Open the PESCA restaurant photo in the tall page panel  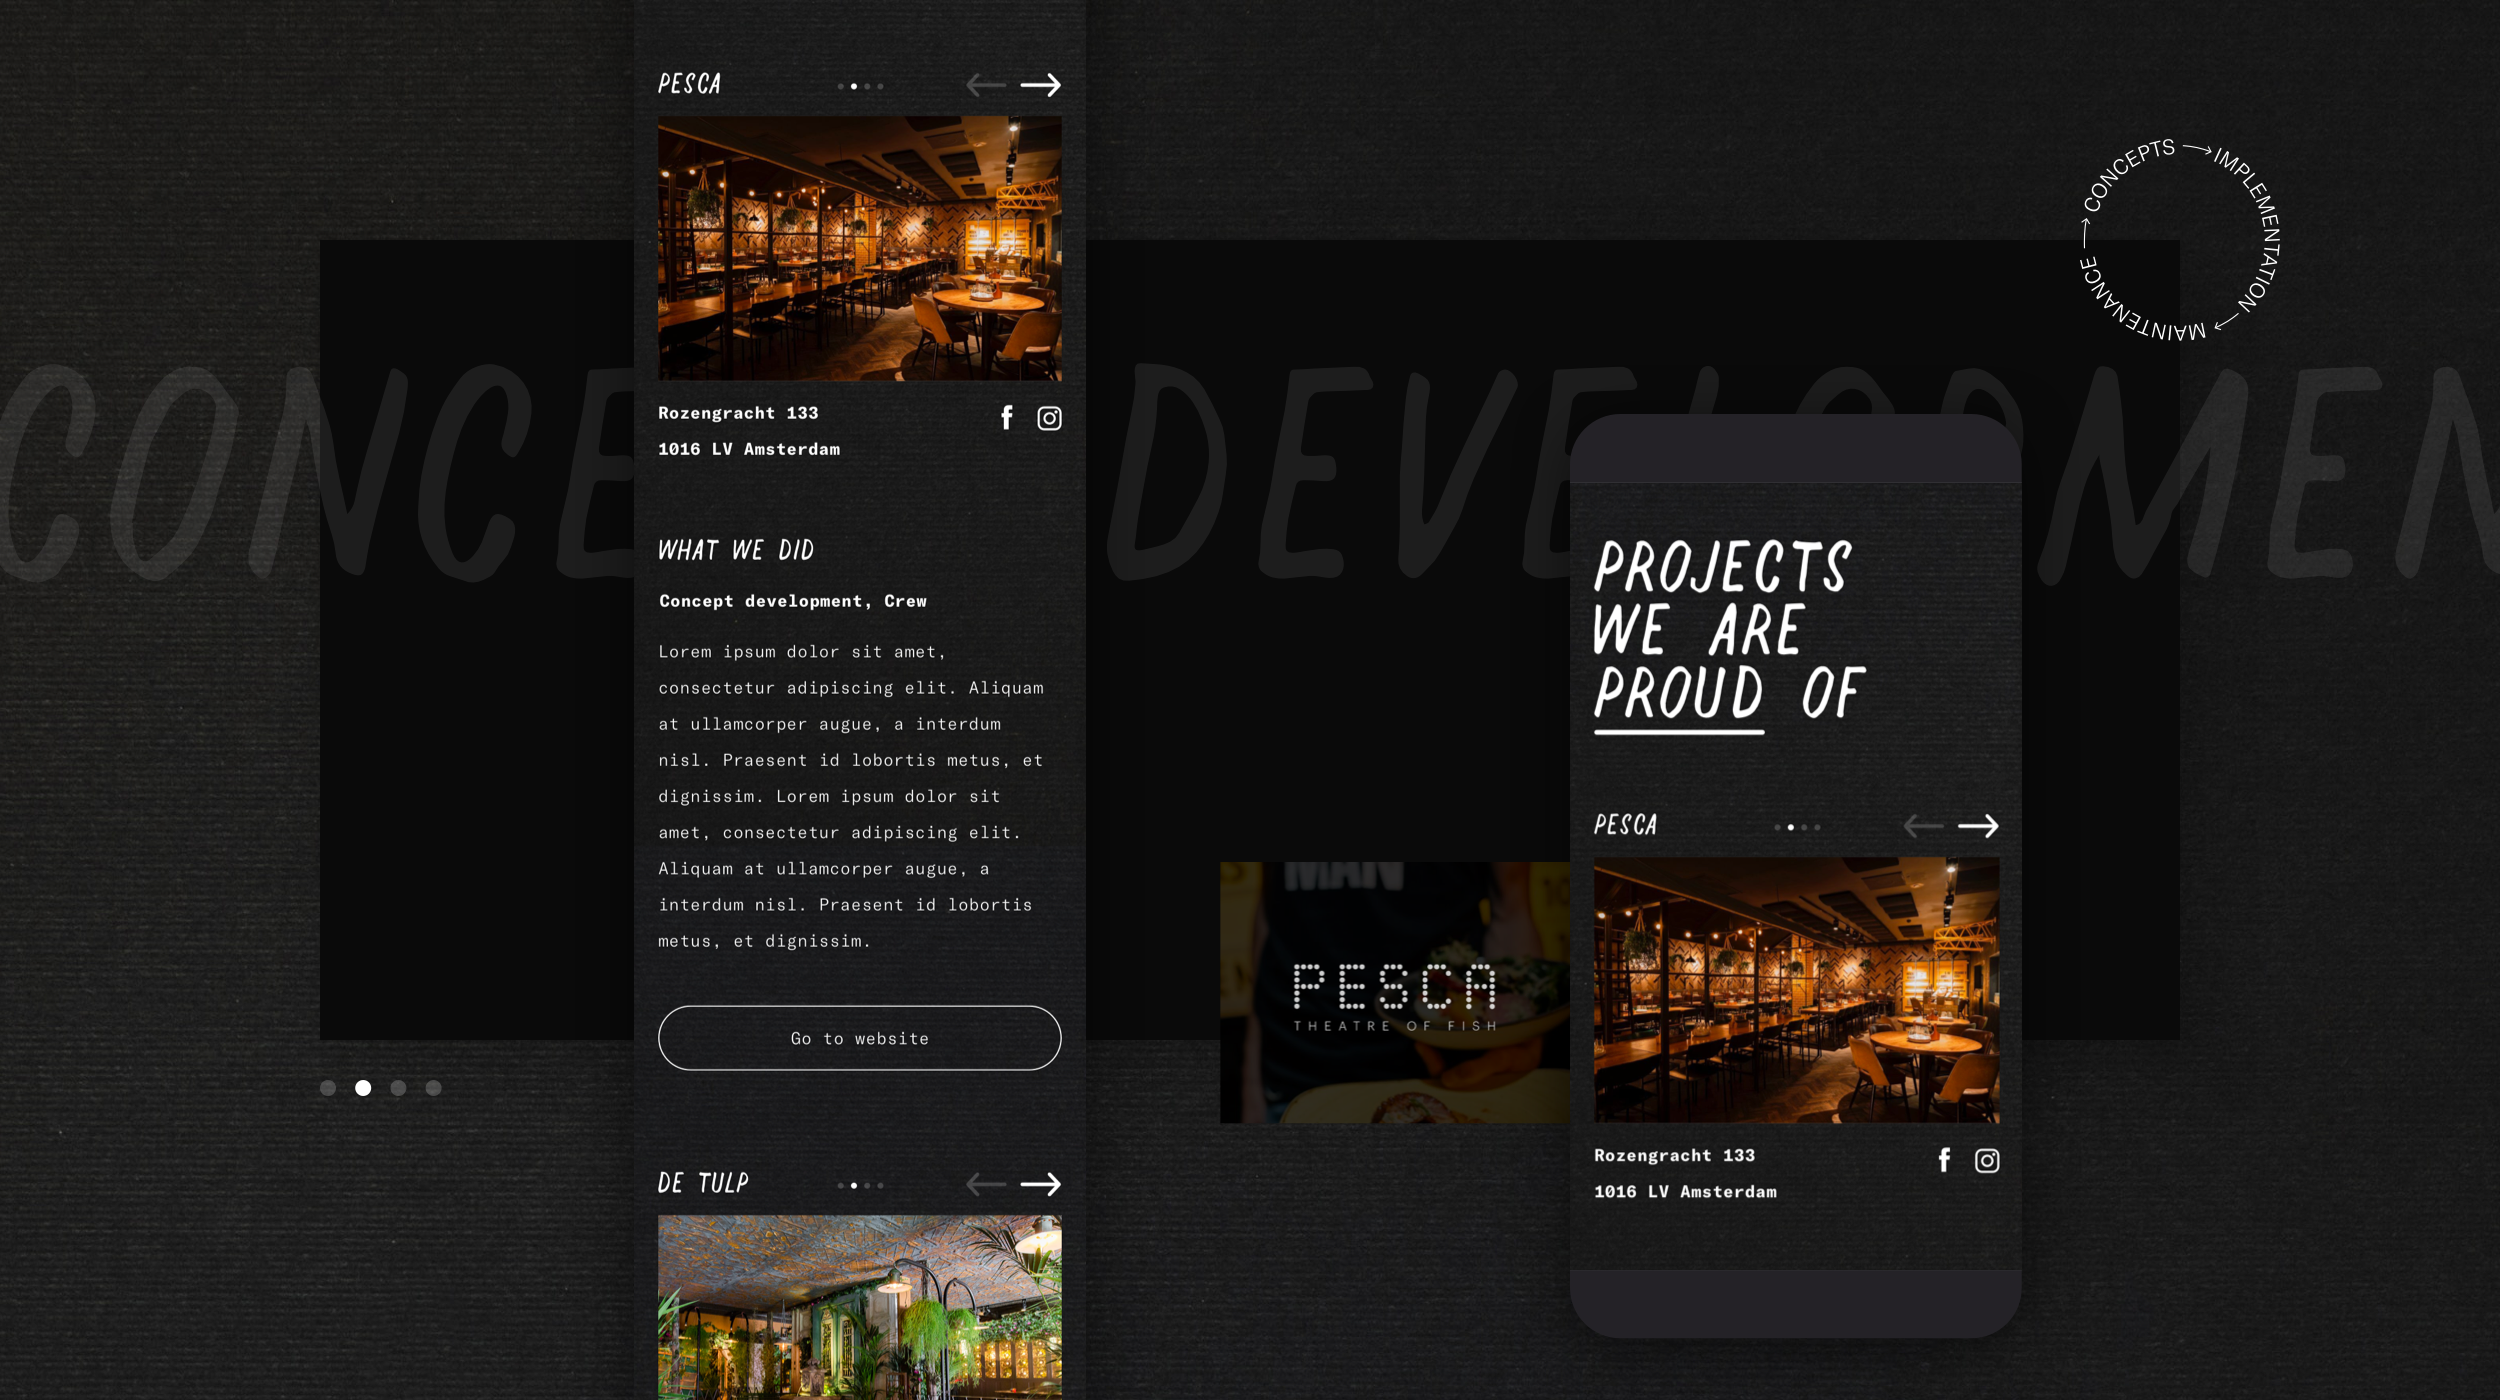coord(860,248)
